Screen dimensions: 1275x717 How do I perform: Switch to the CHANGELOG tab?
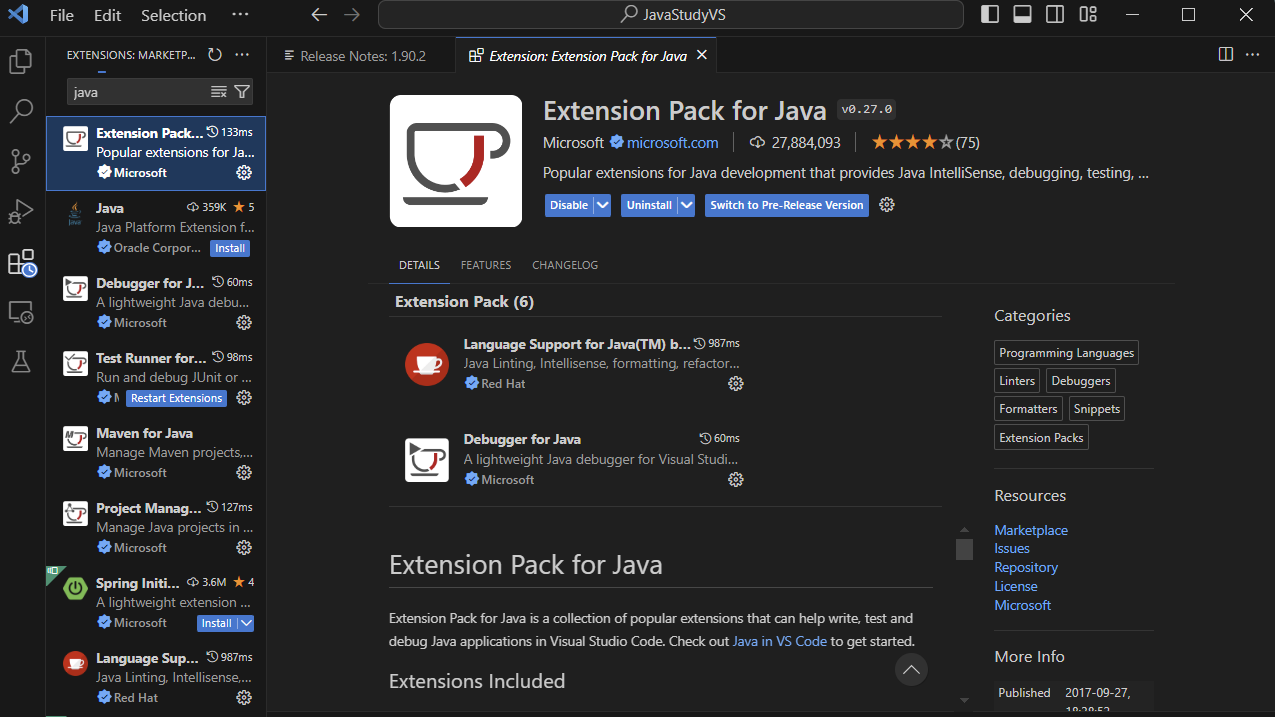565,265
